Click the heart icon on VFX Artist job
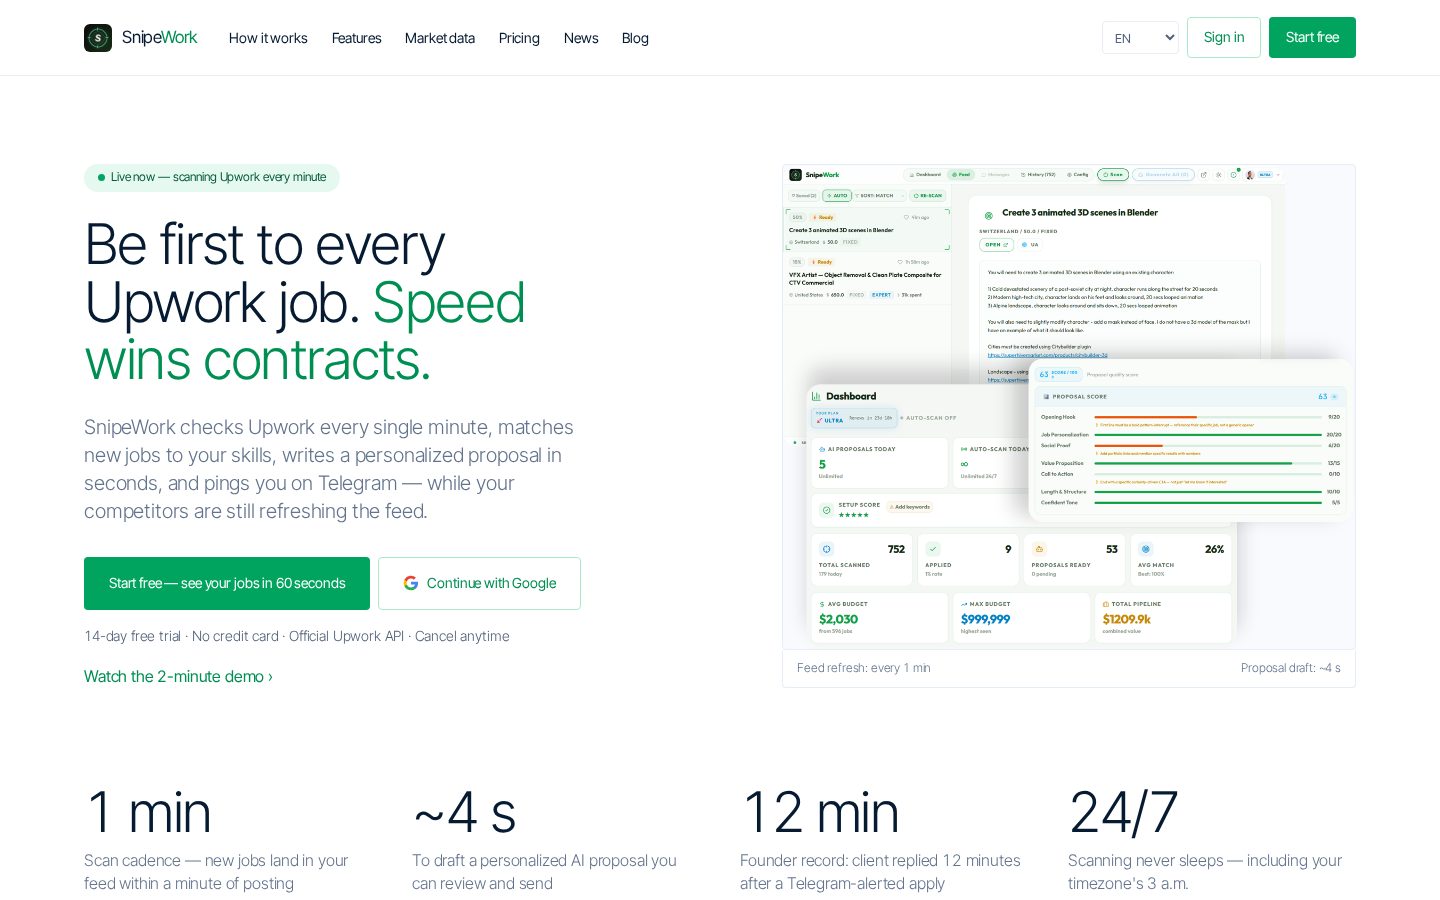 coord(900,262)
